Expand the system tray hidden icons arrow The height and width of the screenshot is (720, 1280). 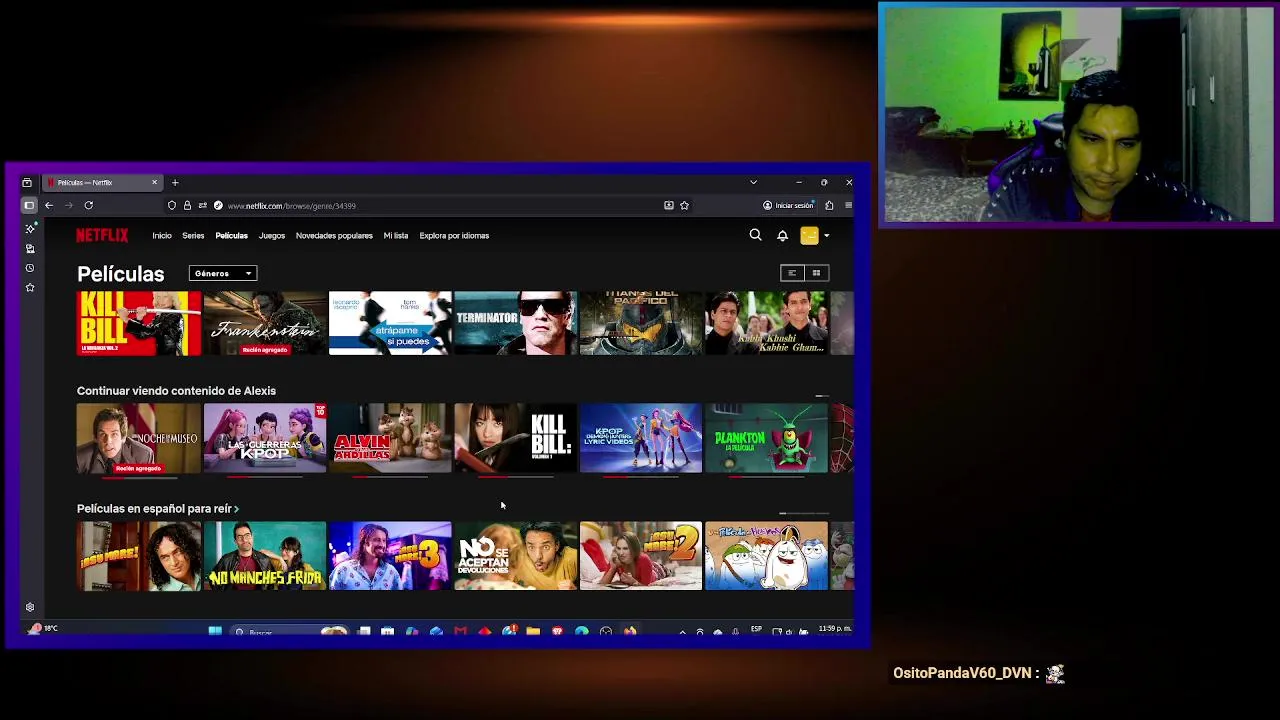click(x=682, y=632)
